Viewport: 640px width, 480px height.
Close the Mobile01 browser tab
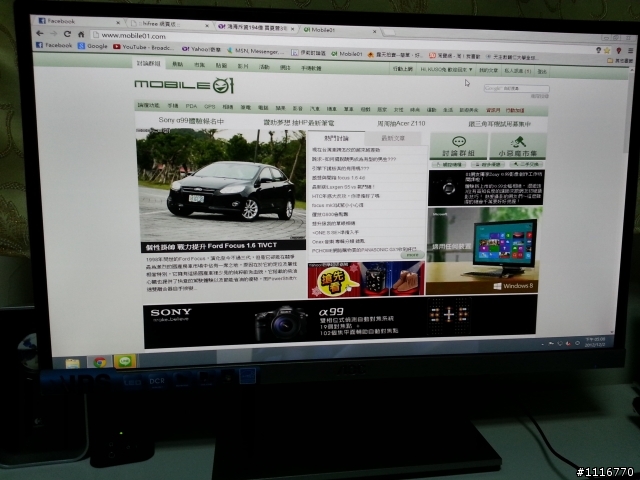374,31
